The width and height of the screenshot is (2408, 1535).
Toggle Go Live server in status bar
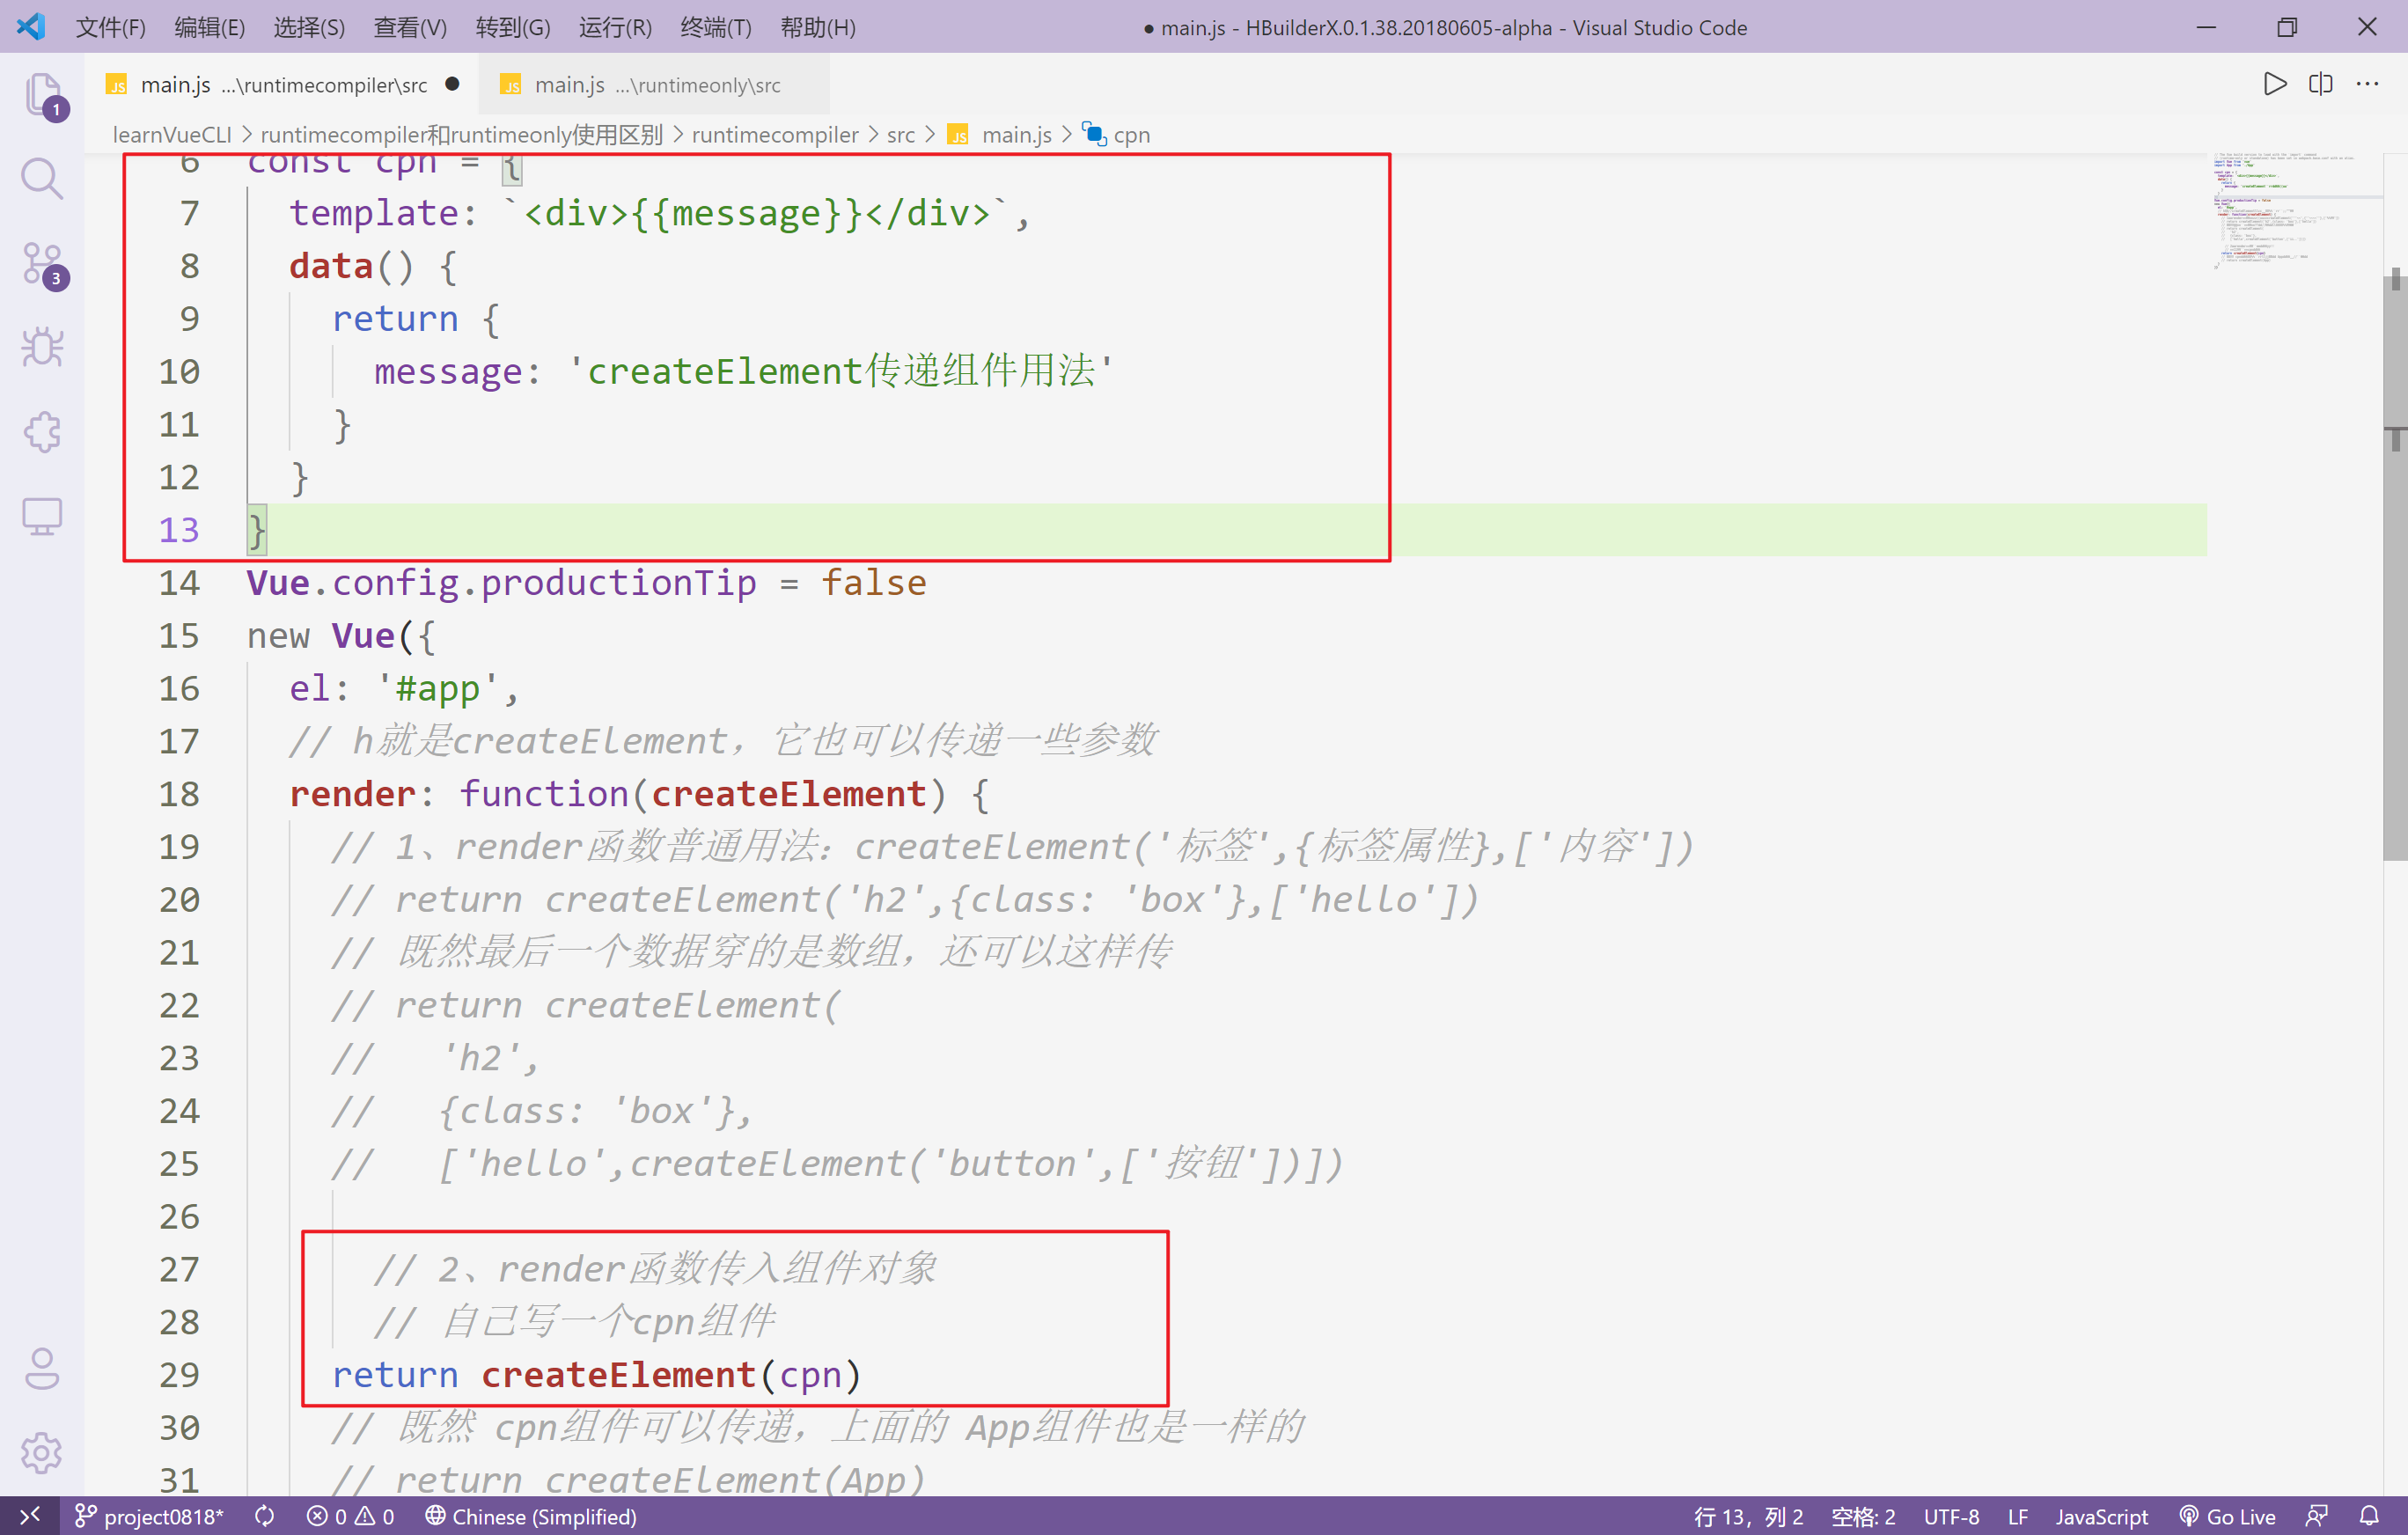click(2227, 1516)
